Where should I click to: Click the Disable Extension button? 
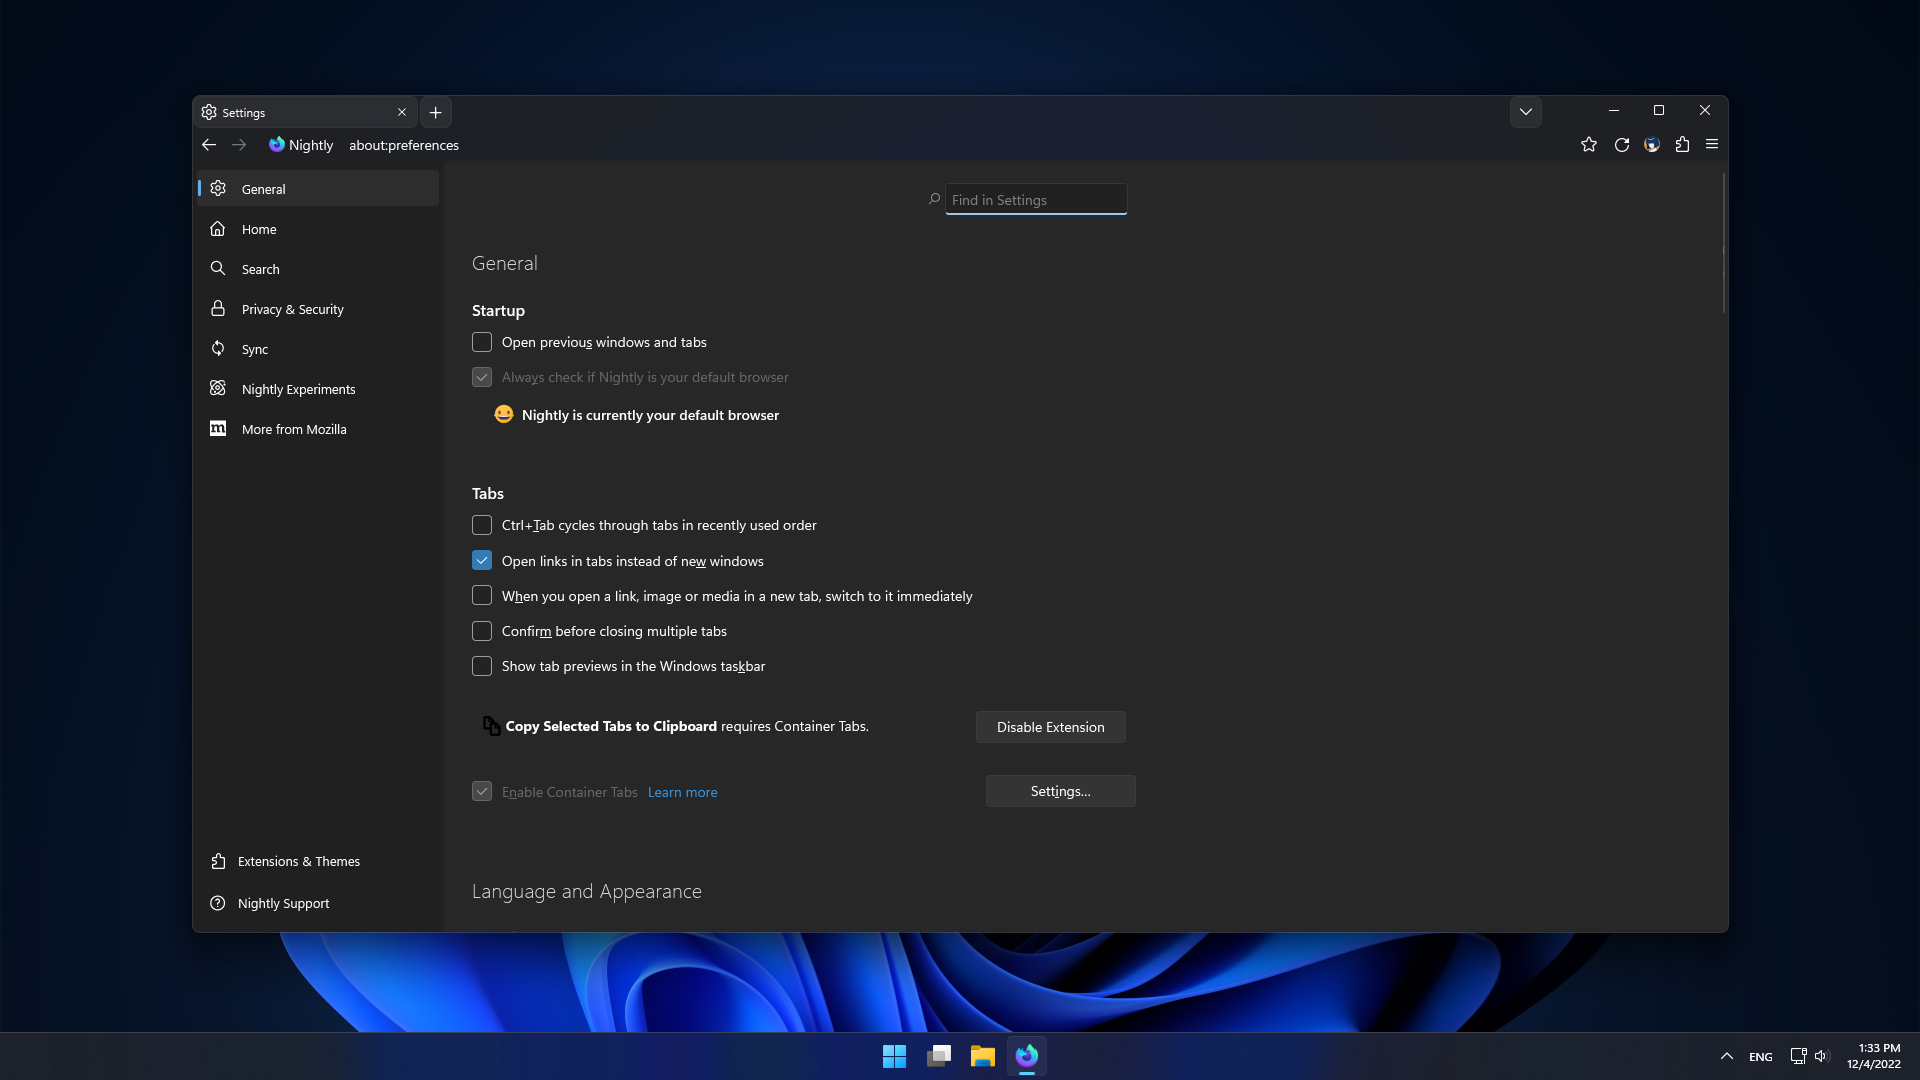click(x=1050, y=727)
